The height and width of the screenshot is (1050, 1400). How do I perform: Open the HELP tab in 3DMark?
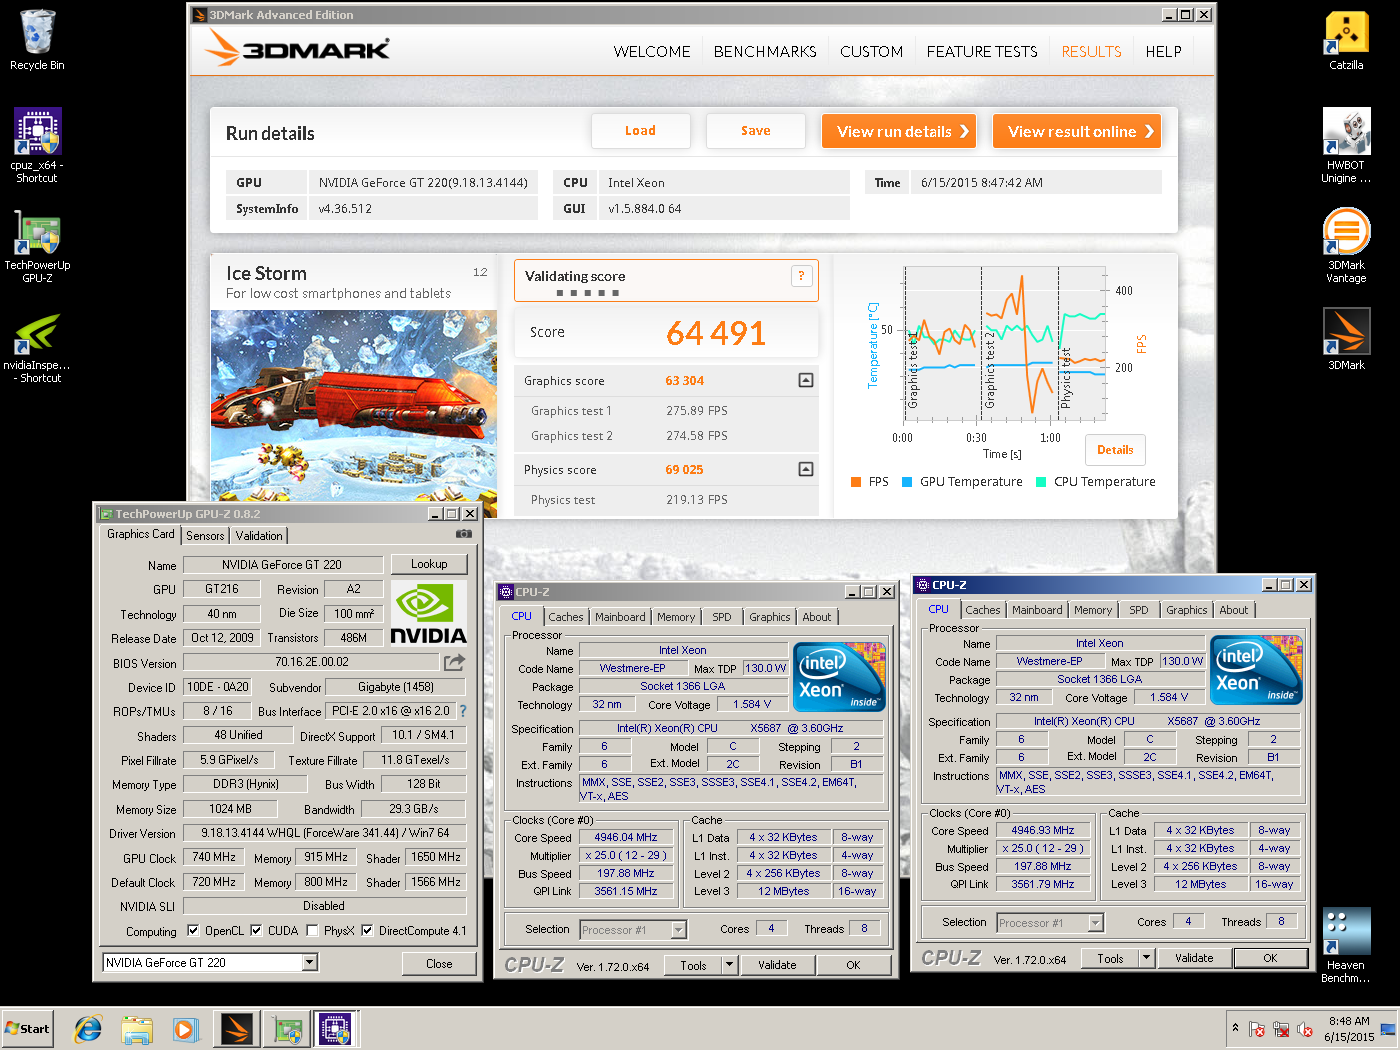(x=1163, y=51)
